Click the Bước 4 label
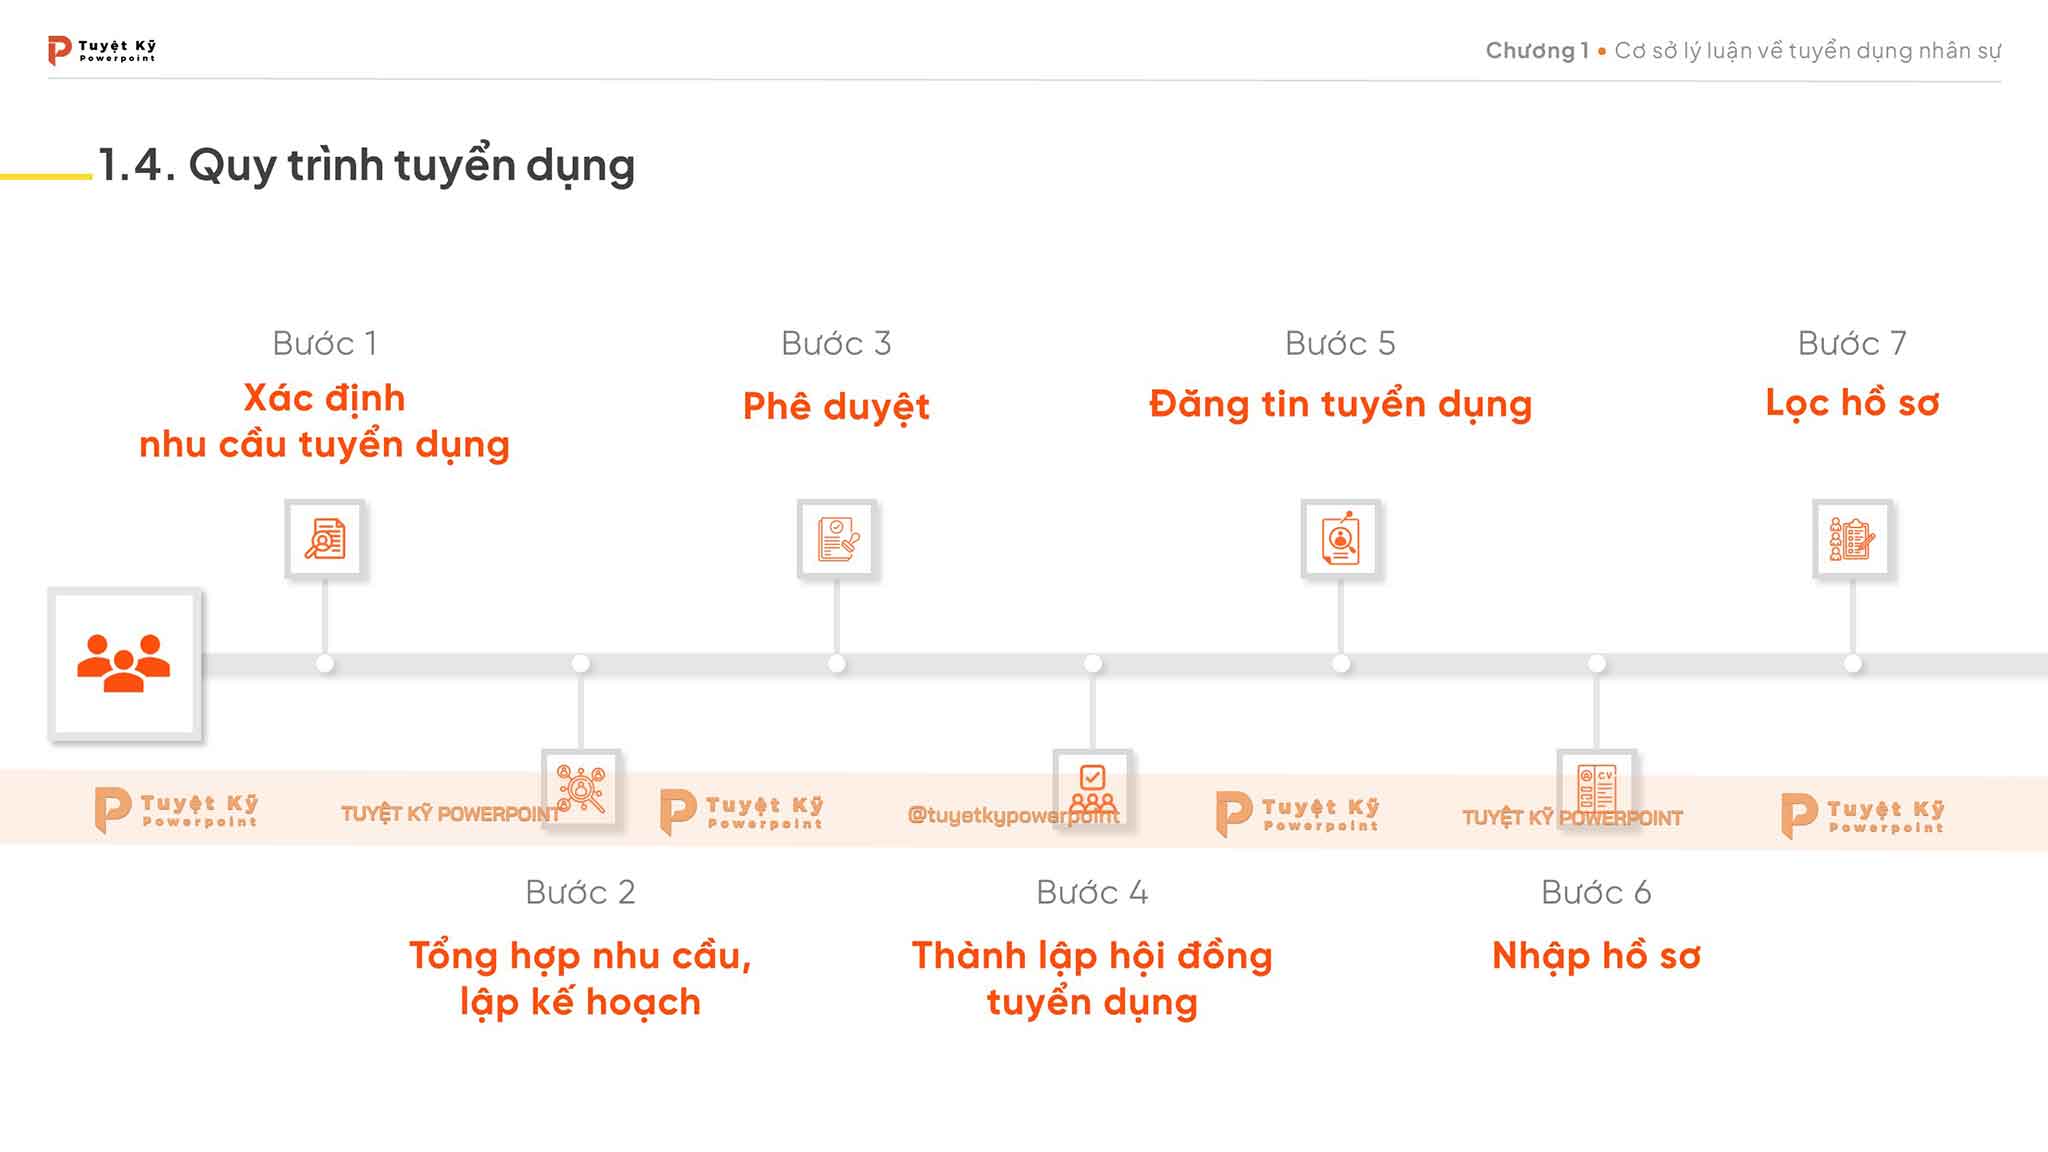 (x=1092, y=892)
